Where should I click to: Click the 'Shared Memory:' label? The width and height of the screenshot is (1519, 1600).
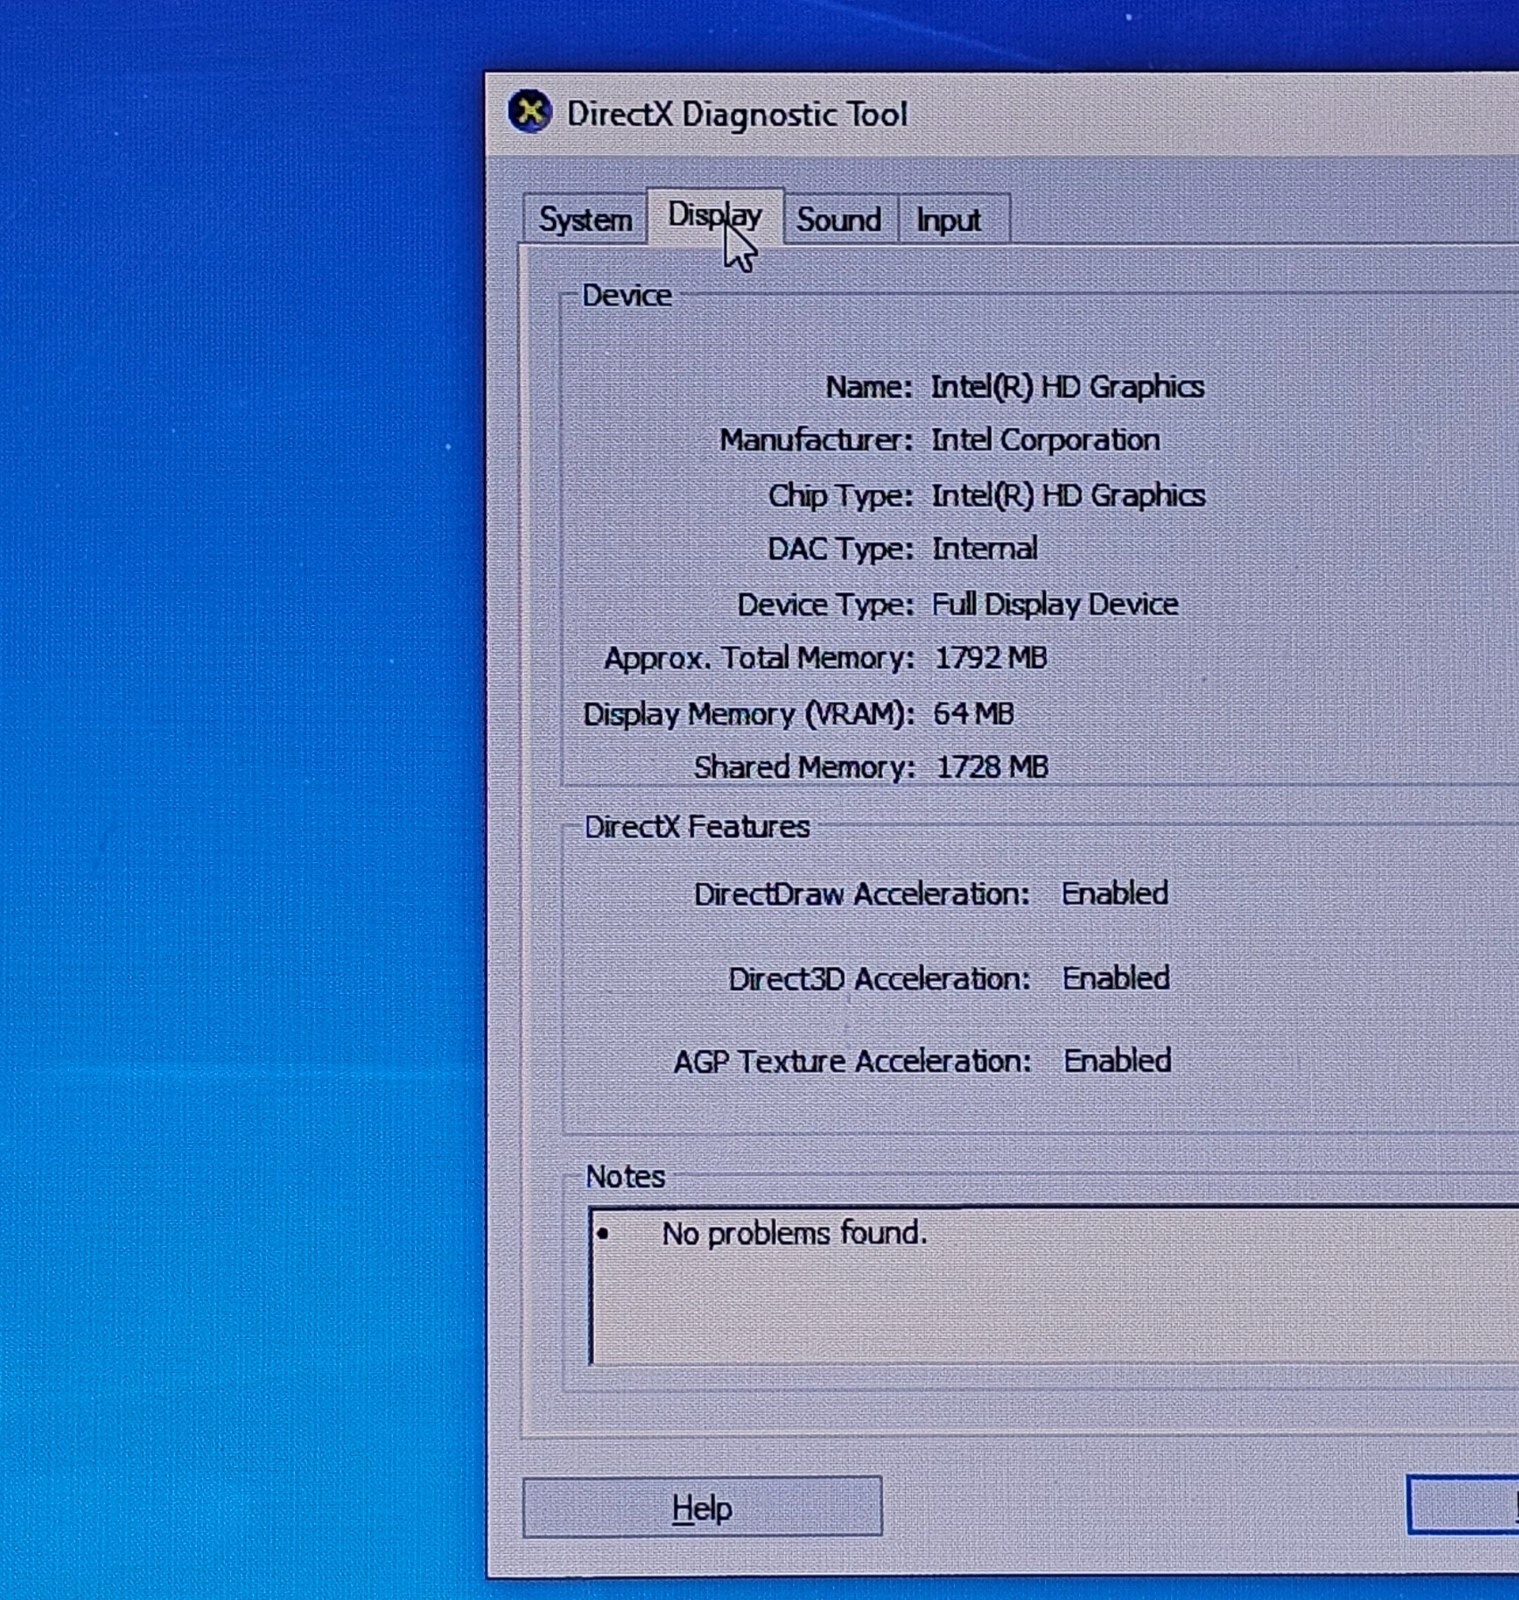[805, 767]
